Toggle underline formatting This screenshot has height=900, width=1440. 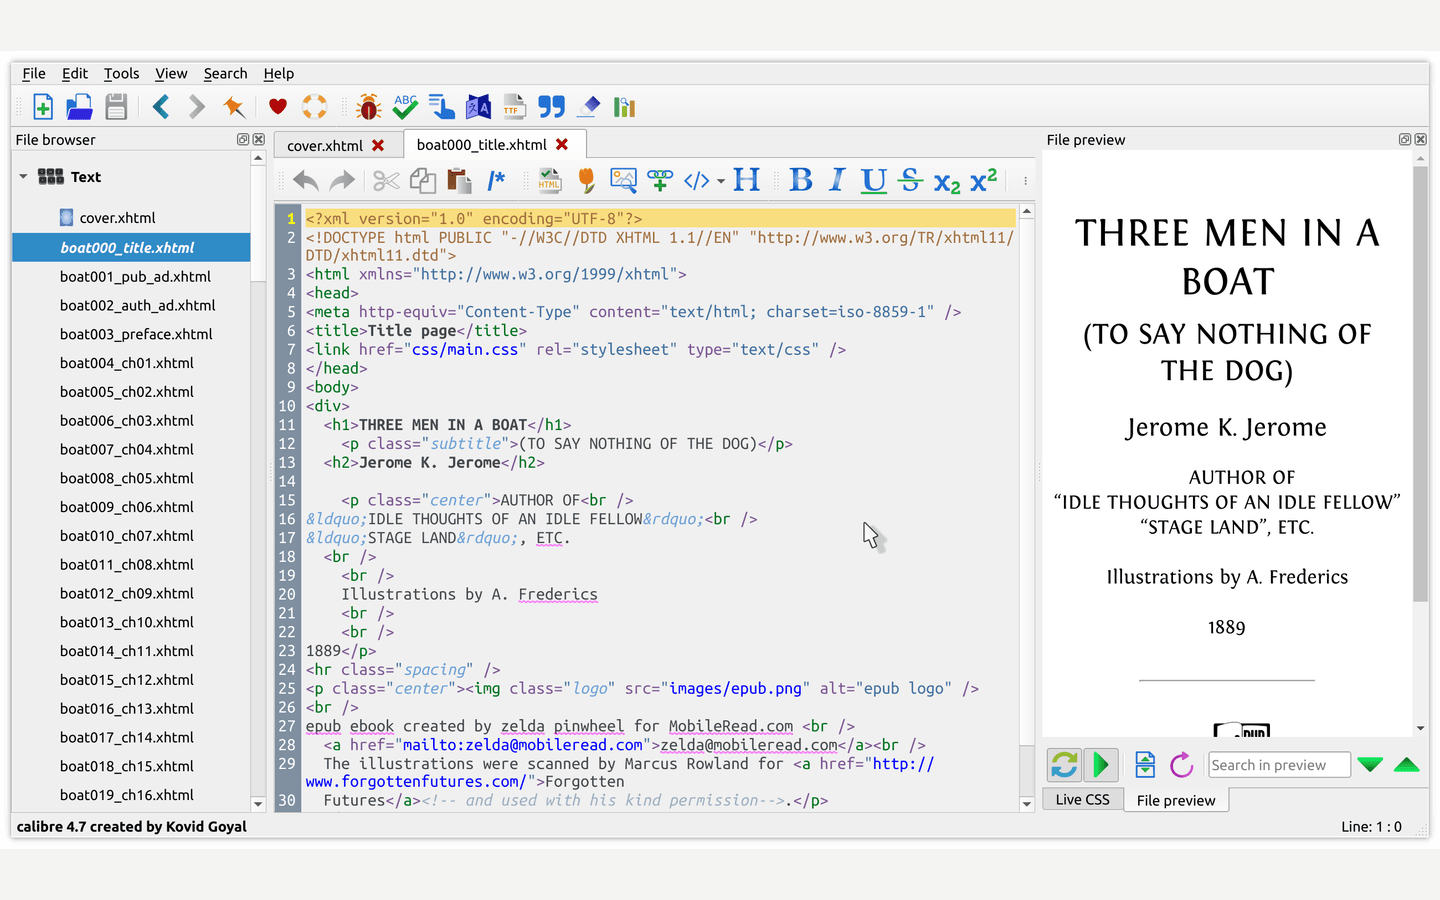[874, 181]
